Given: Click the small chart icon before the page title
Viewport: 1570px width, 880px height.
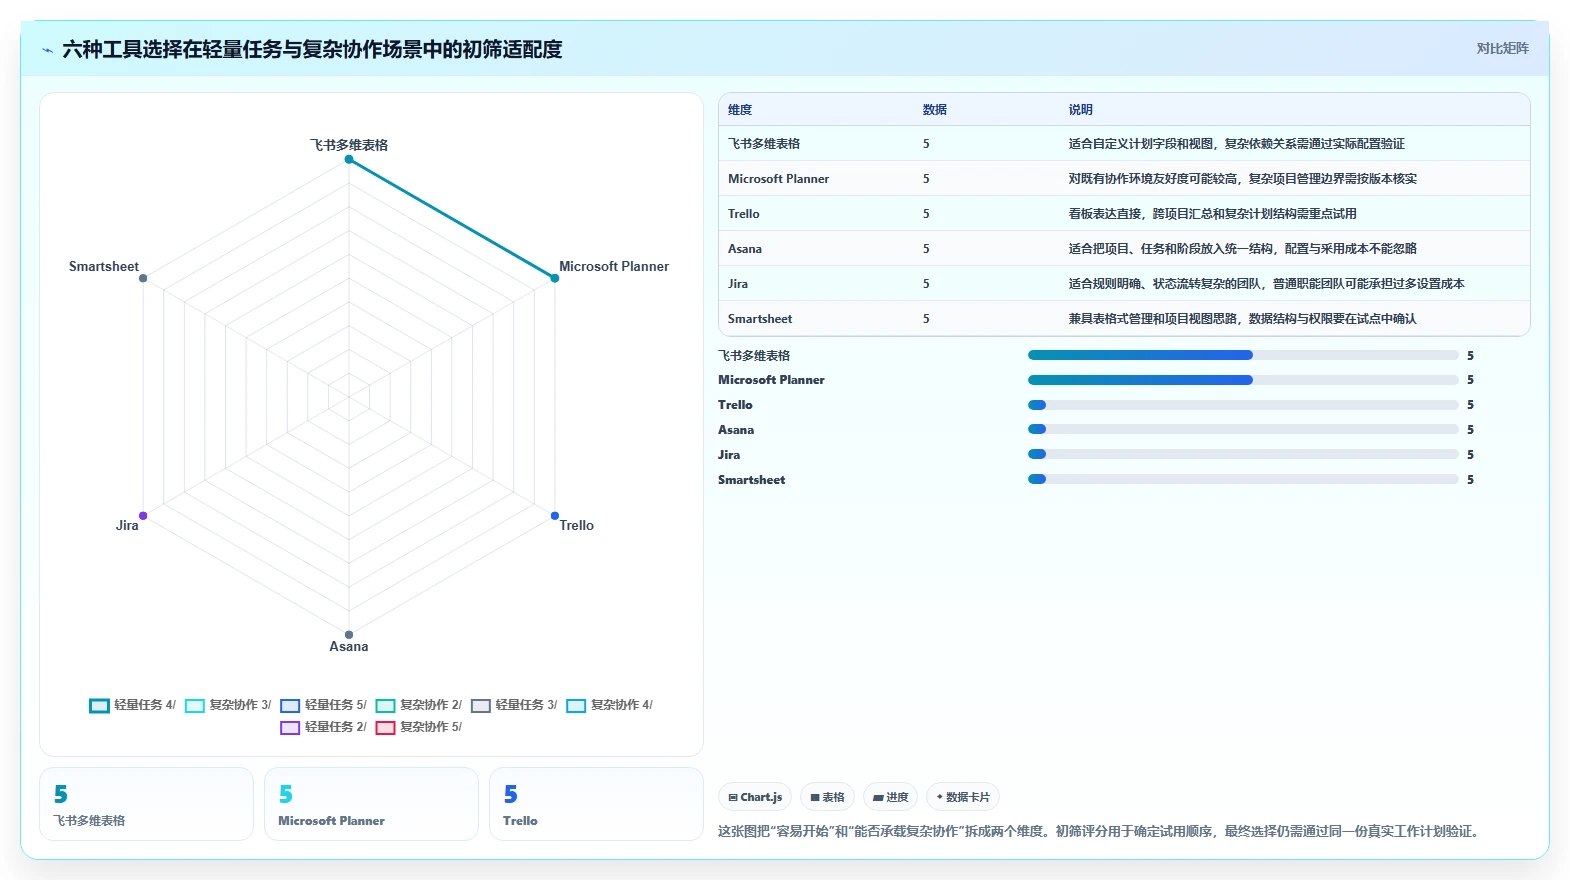Looking at the screenshot, I should [x=47, y=50].
